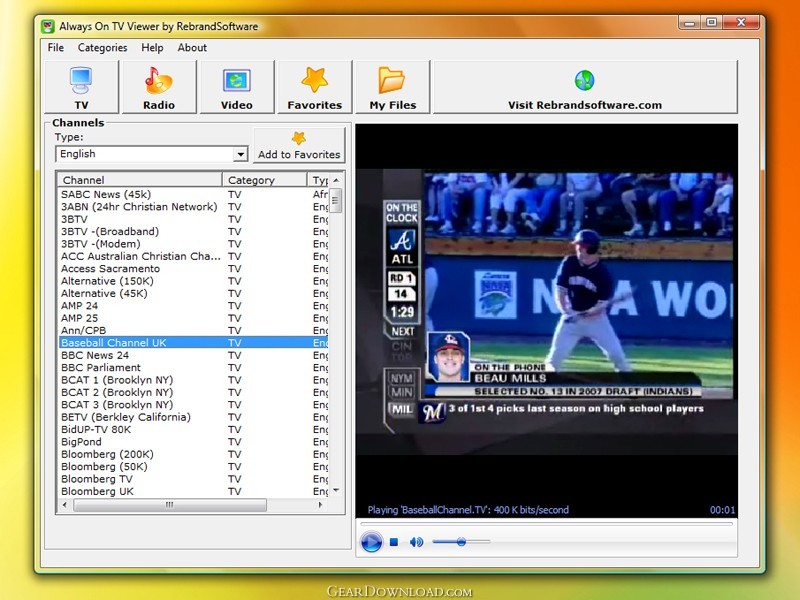This screenshot has width=800, height=600.
Task: Select Bloomberg TV channel
Action: 193,479
